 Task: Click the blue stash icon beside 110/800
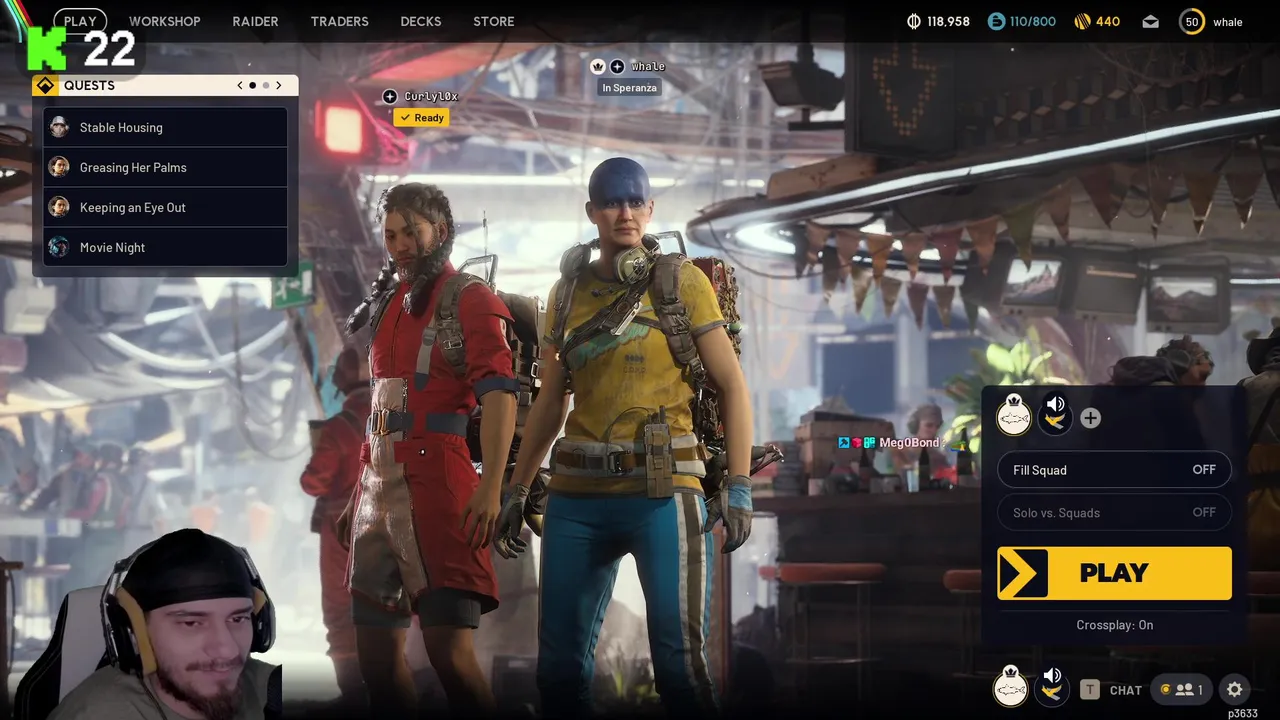[996, 21]
